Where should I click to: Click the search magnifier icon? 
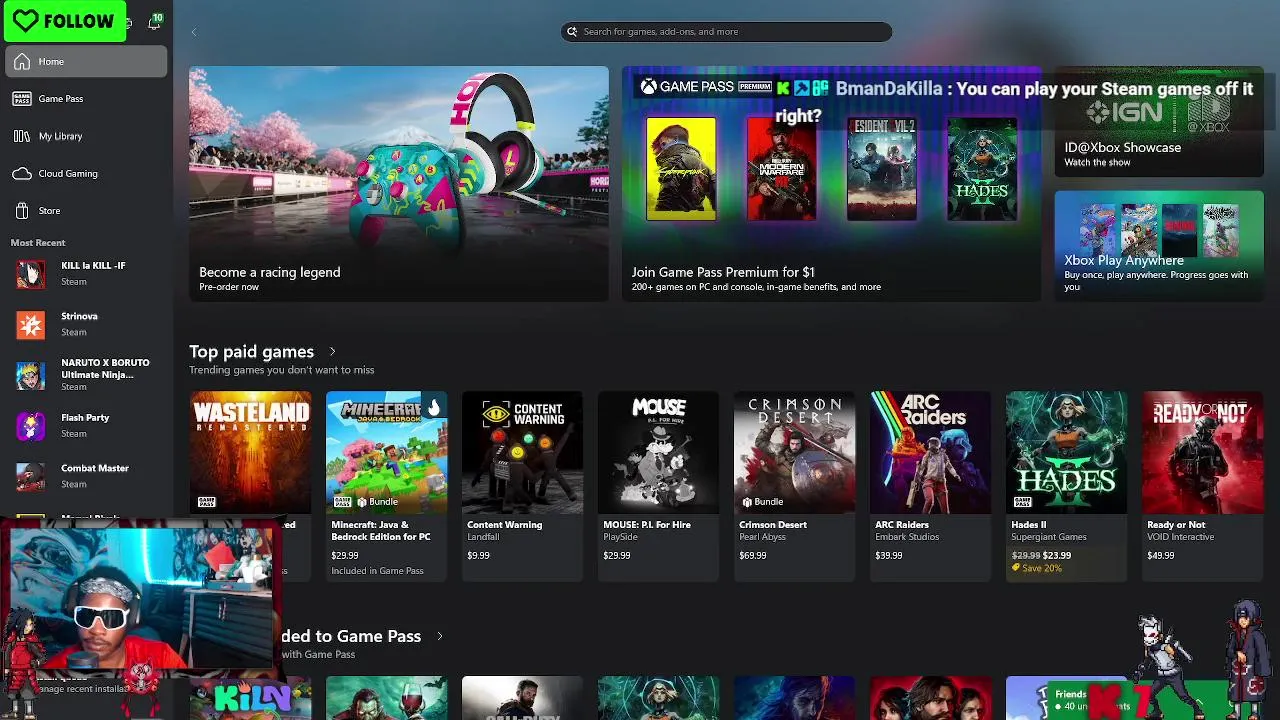point(572,32)
